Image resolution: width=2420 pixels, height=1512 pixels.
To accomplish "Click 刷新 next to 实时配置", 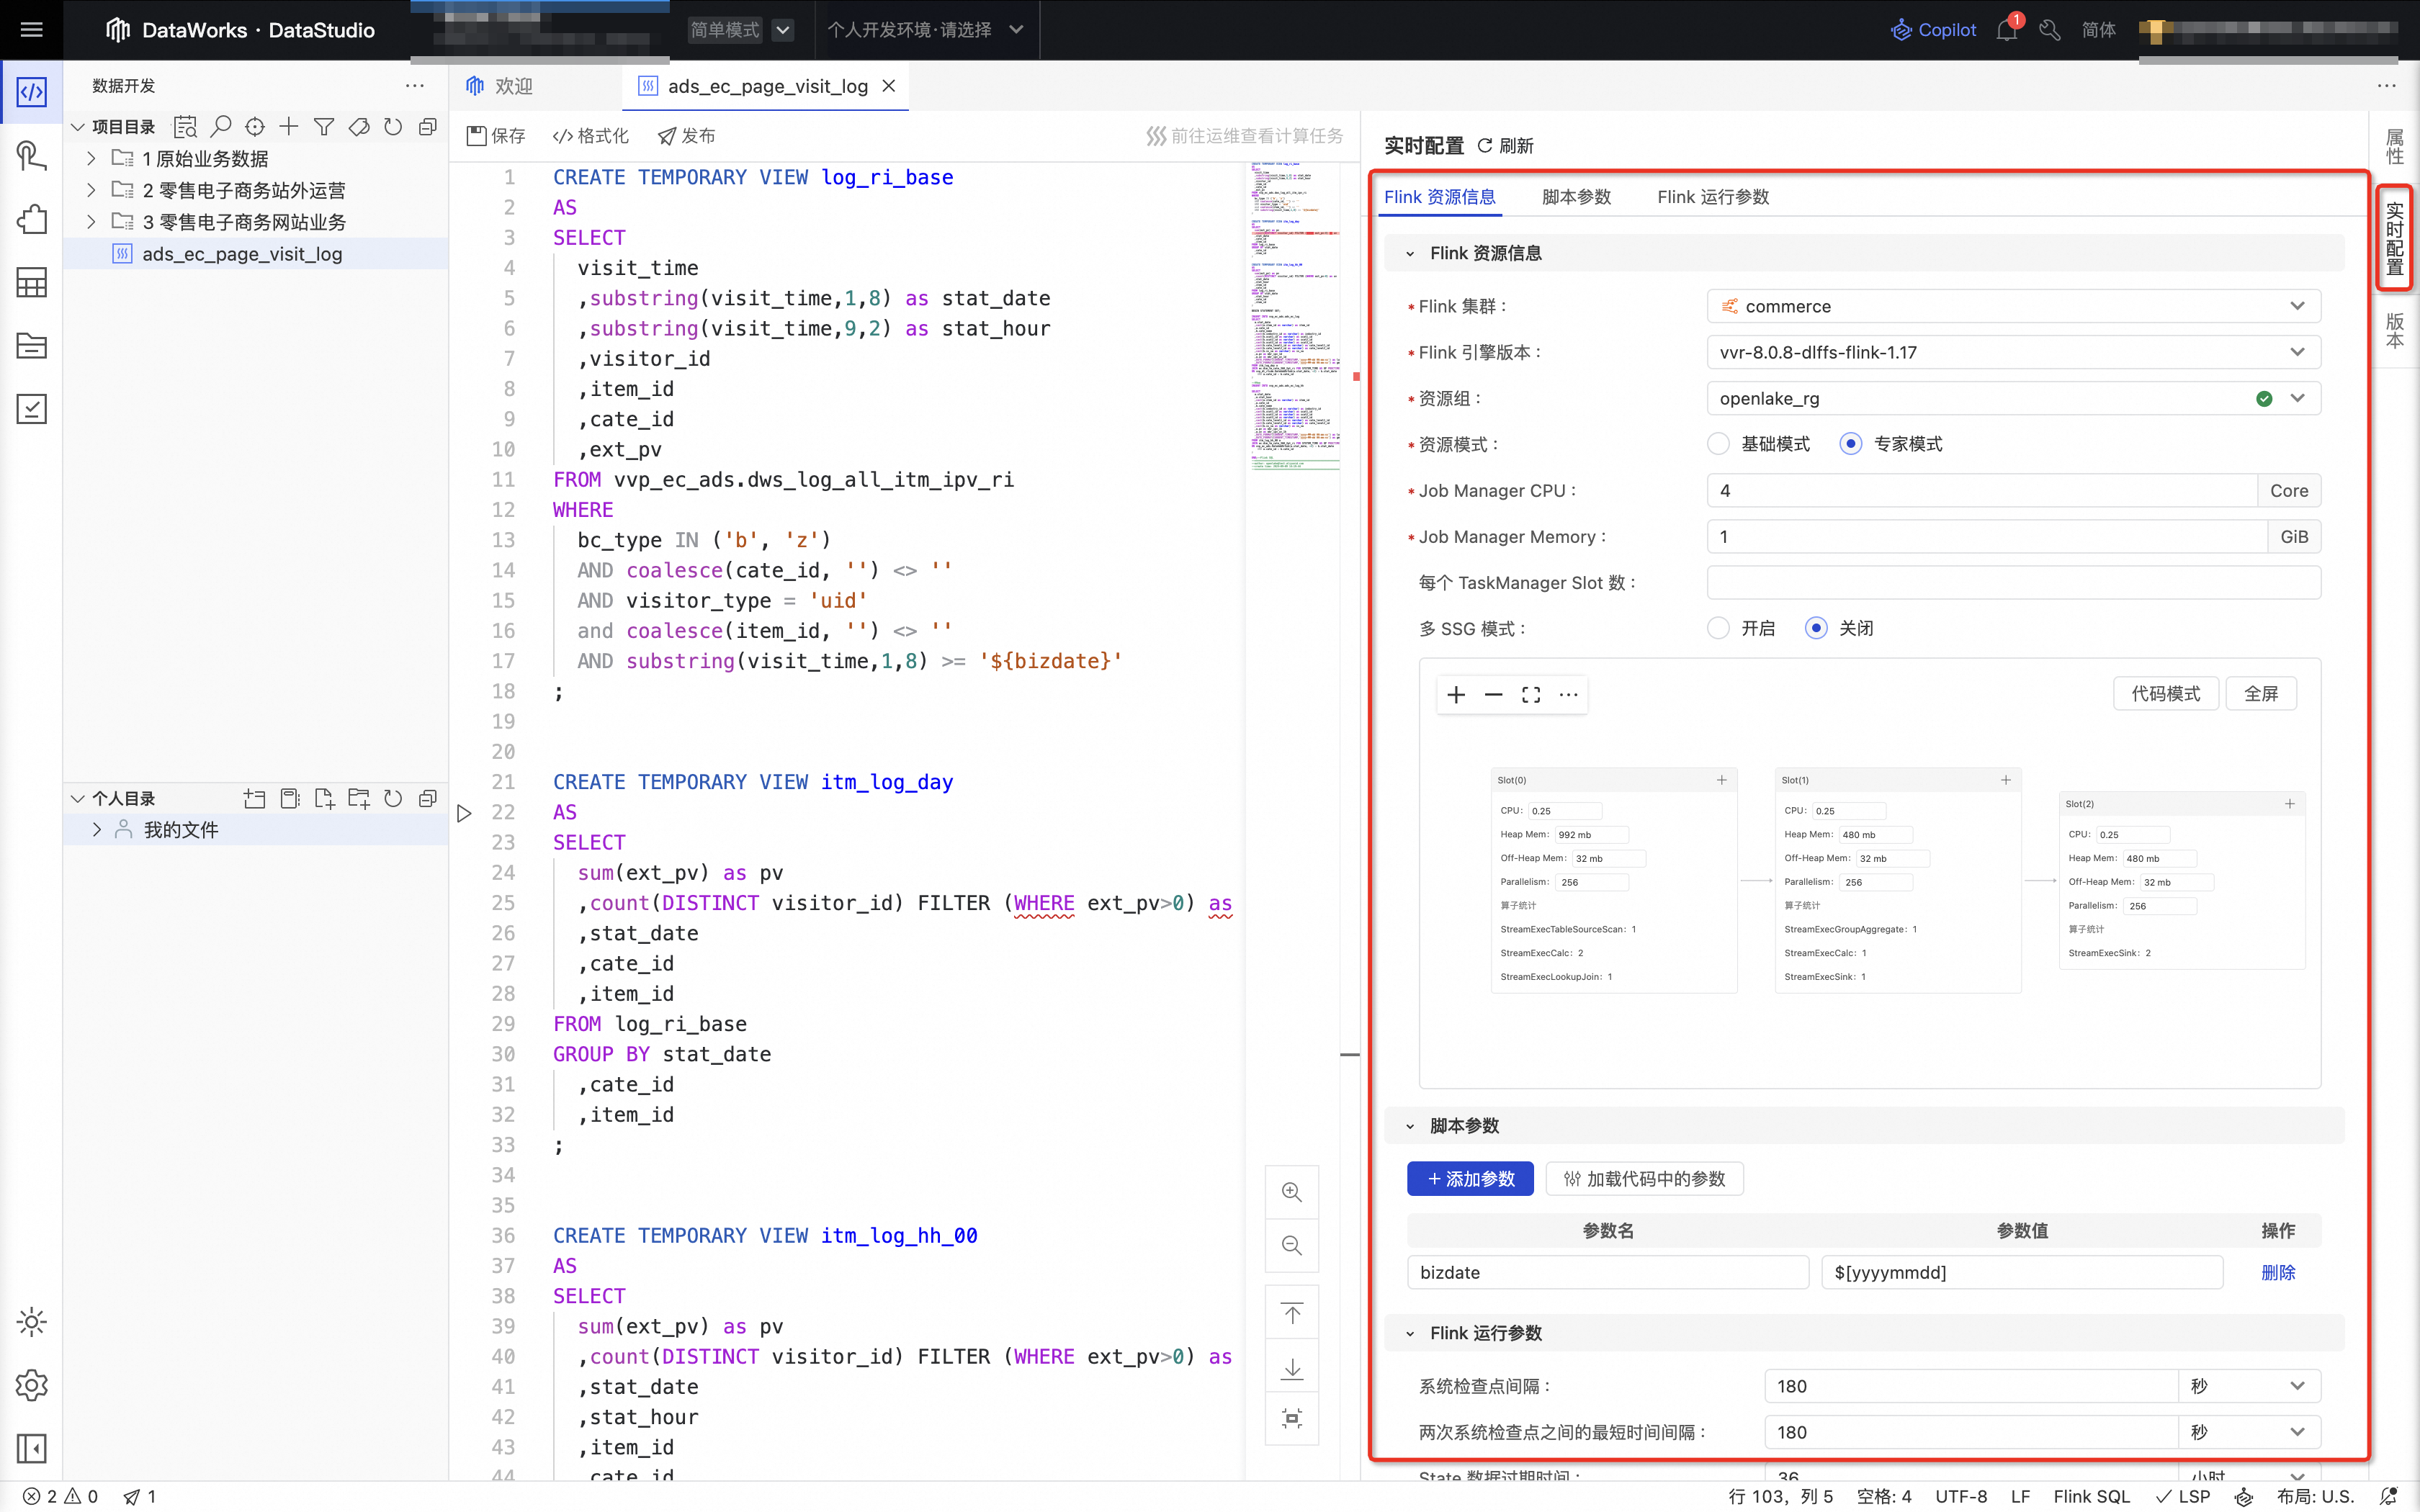I will pos(1505,146).
